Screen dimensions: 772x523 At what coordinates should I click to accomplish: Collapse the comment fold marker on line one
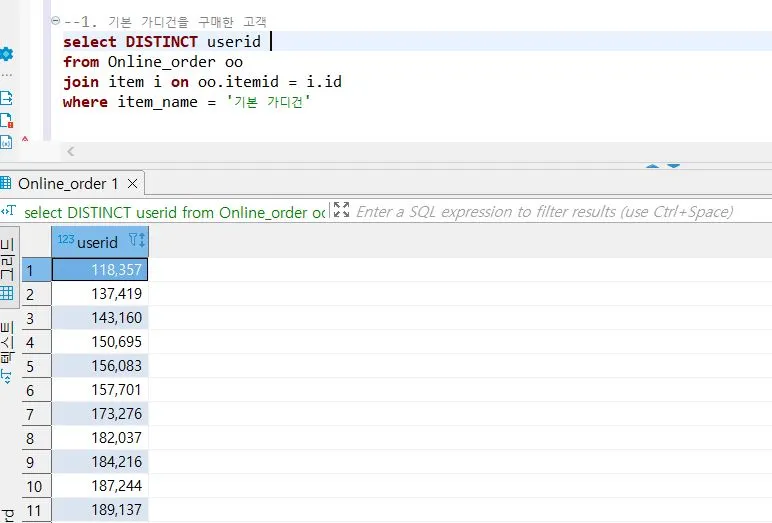coord(56,21)
